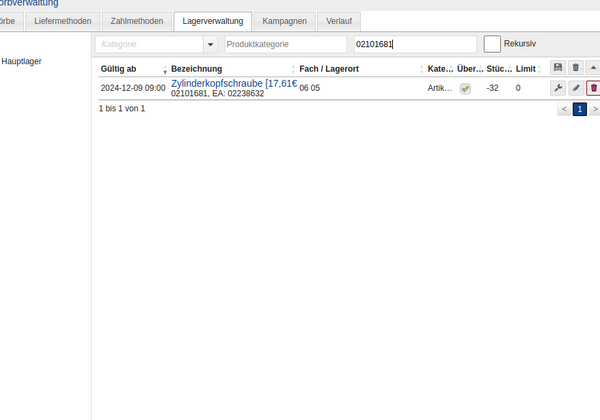Viewport: 600px width, 420px height.
Task: Click the up-arrow icon in table header
Action: pyautogui.click(x=593, y=68)
